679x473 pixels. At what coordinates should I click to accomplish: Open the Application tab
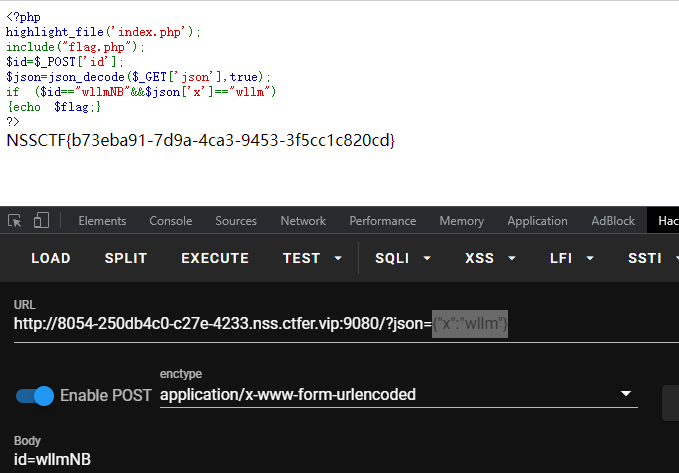coord(537,221)
